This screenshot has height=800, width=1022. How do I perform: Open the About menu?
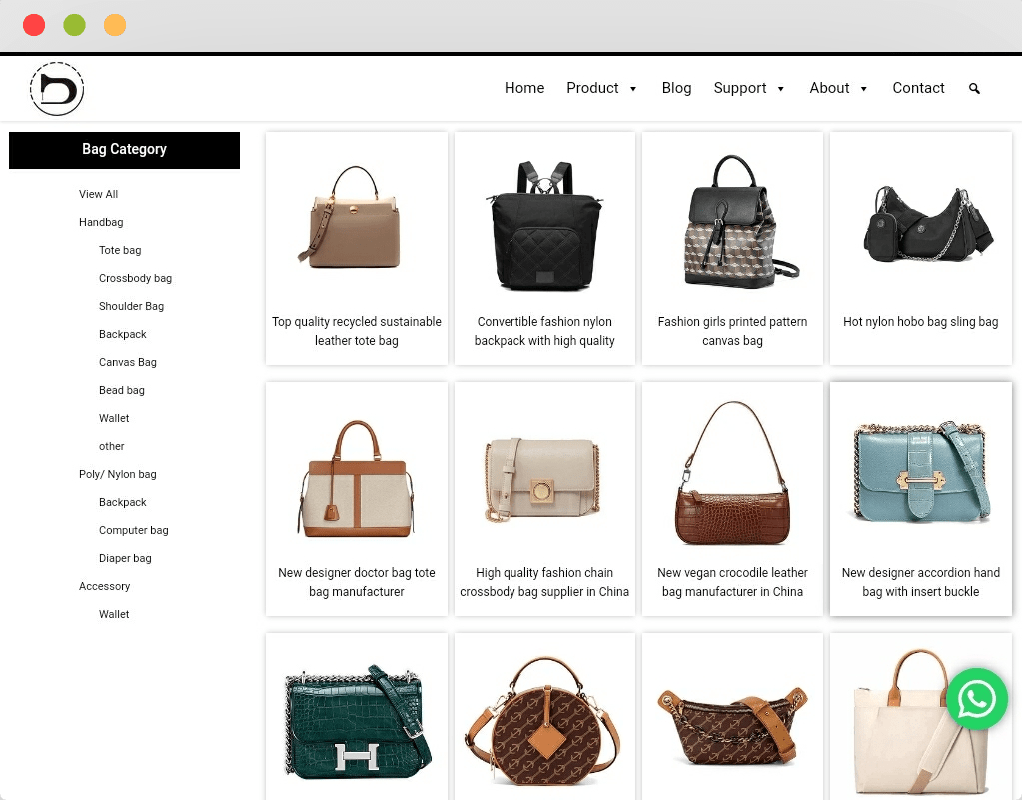point(829,88)
